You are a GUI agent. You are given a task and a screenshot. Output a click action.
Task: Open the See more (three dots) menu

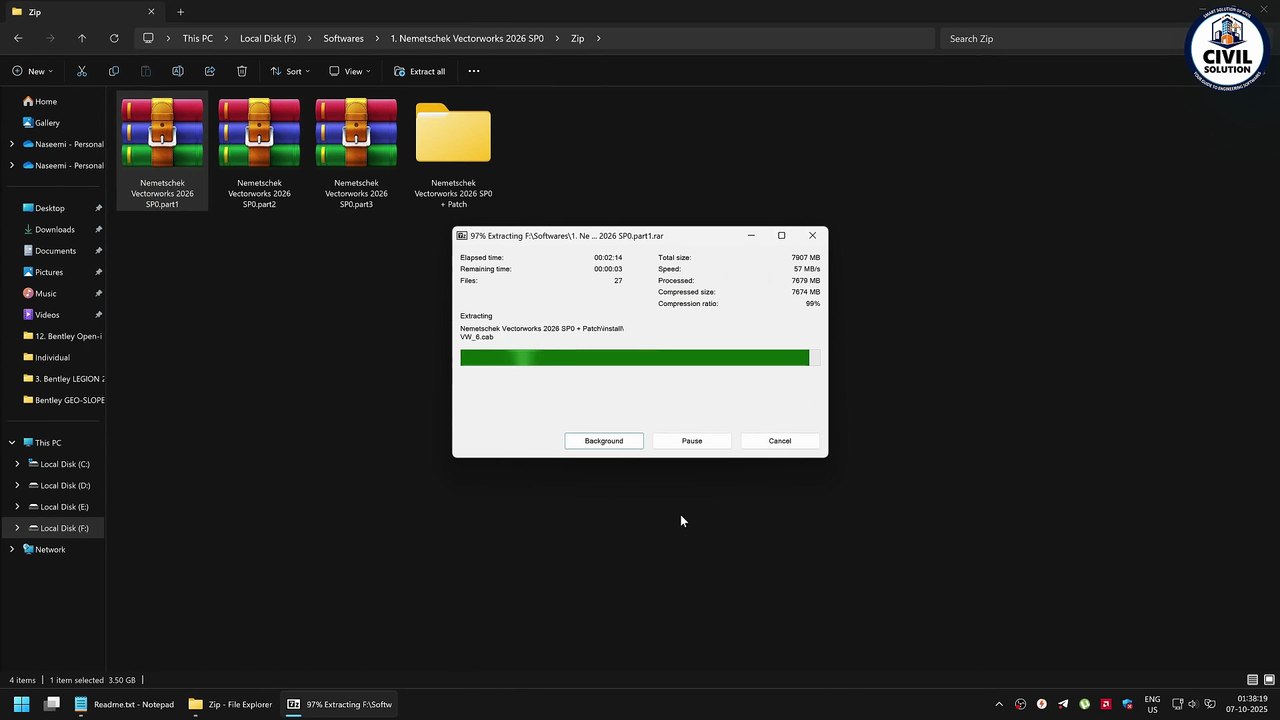[474, 71]
